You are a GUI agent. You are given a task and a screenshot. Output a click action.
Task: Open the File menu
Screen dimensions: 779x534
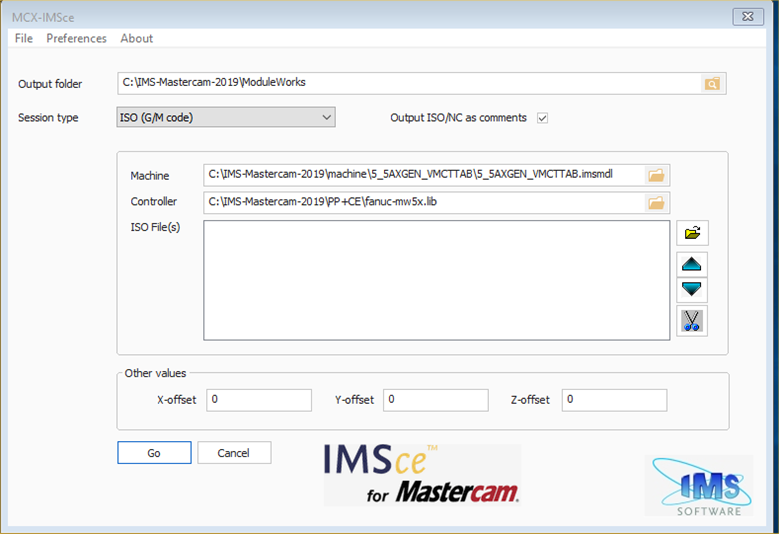click(24, 38)
